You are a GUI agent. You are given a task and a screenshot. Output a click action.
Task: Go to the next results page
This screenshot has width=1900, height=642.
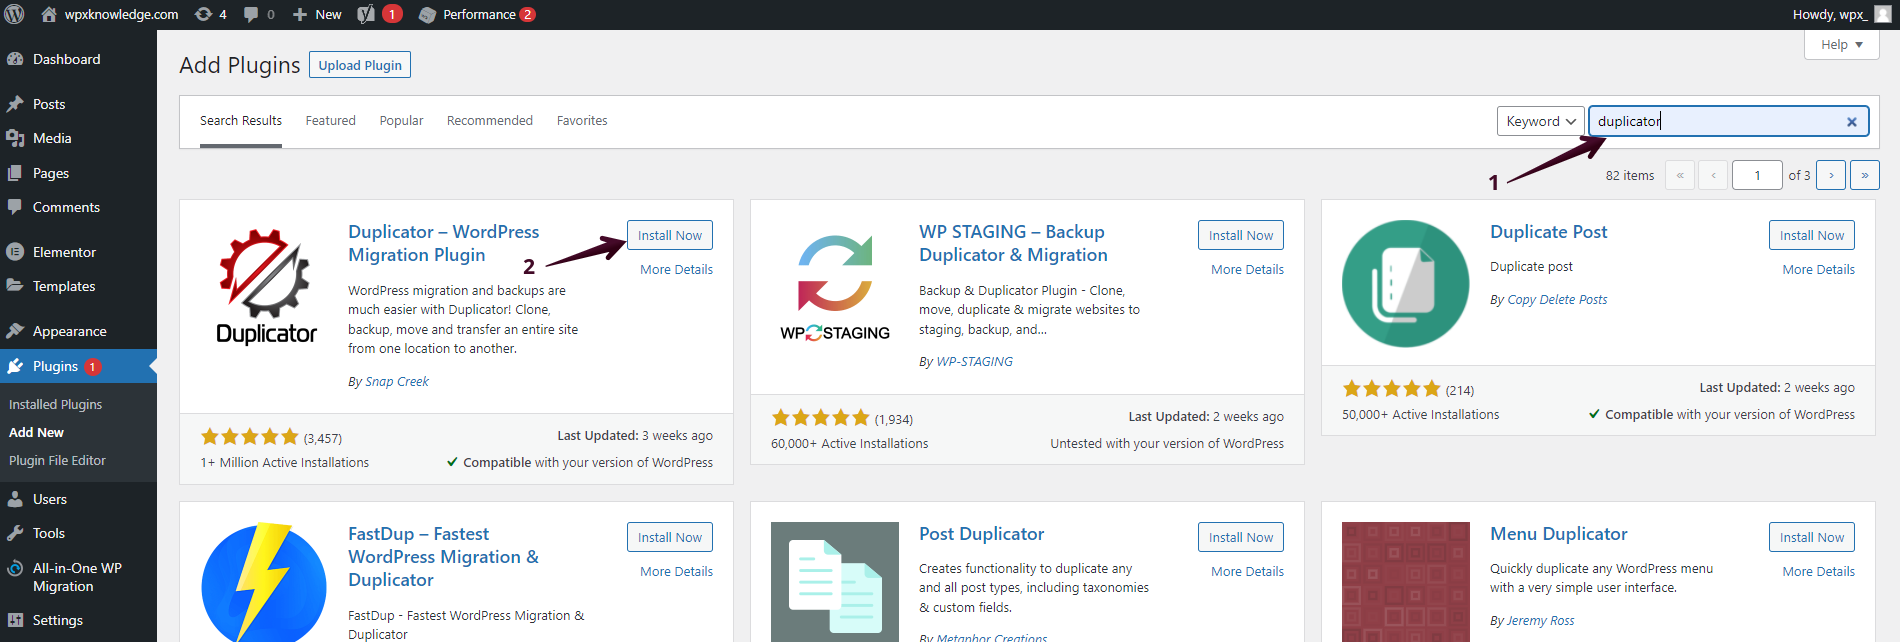[x=1830, y=175]
